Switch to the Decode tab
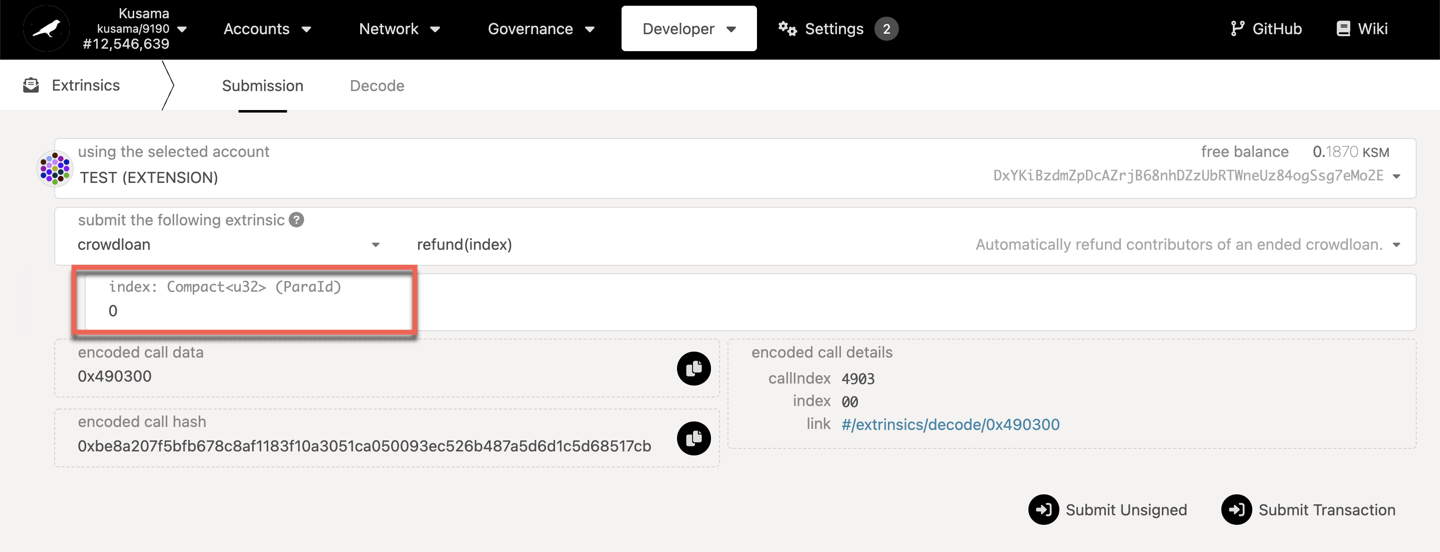Viewport: 1440px width, 552px height. pyautogui.click(x=377, y=86)
